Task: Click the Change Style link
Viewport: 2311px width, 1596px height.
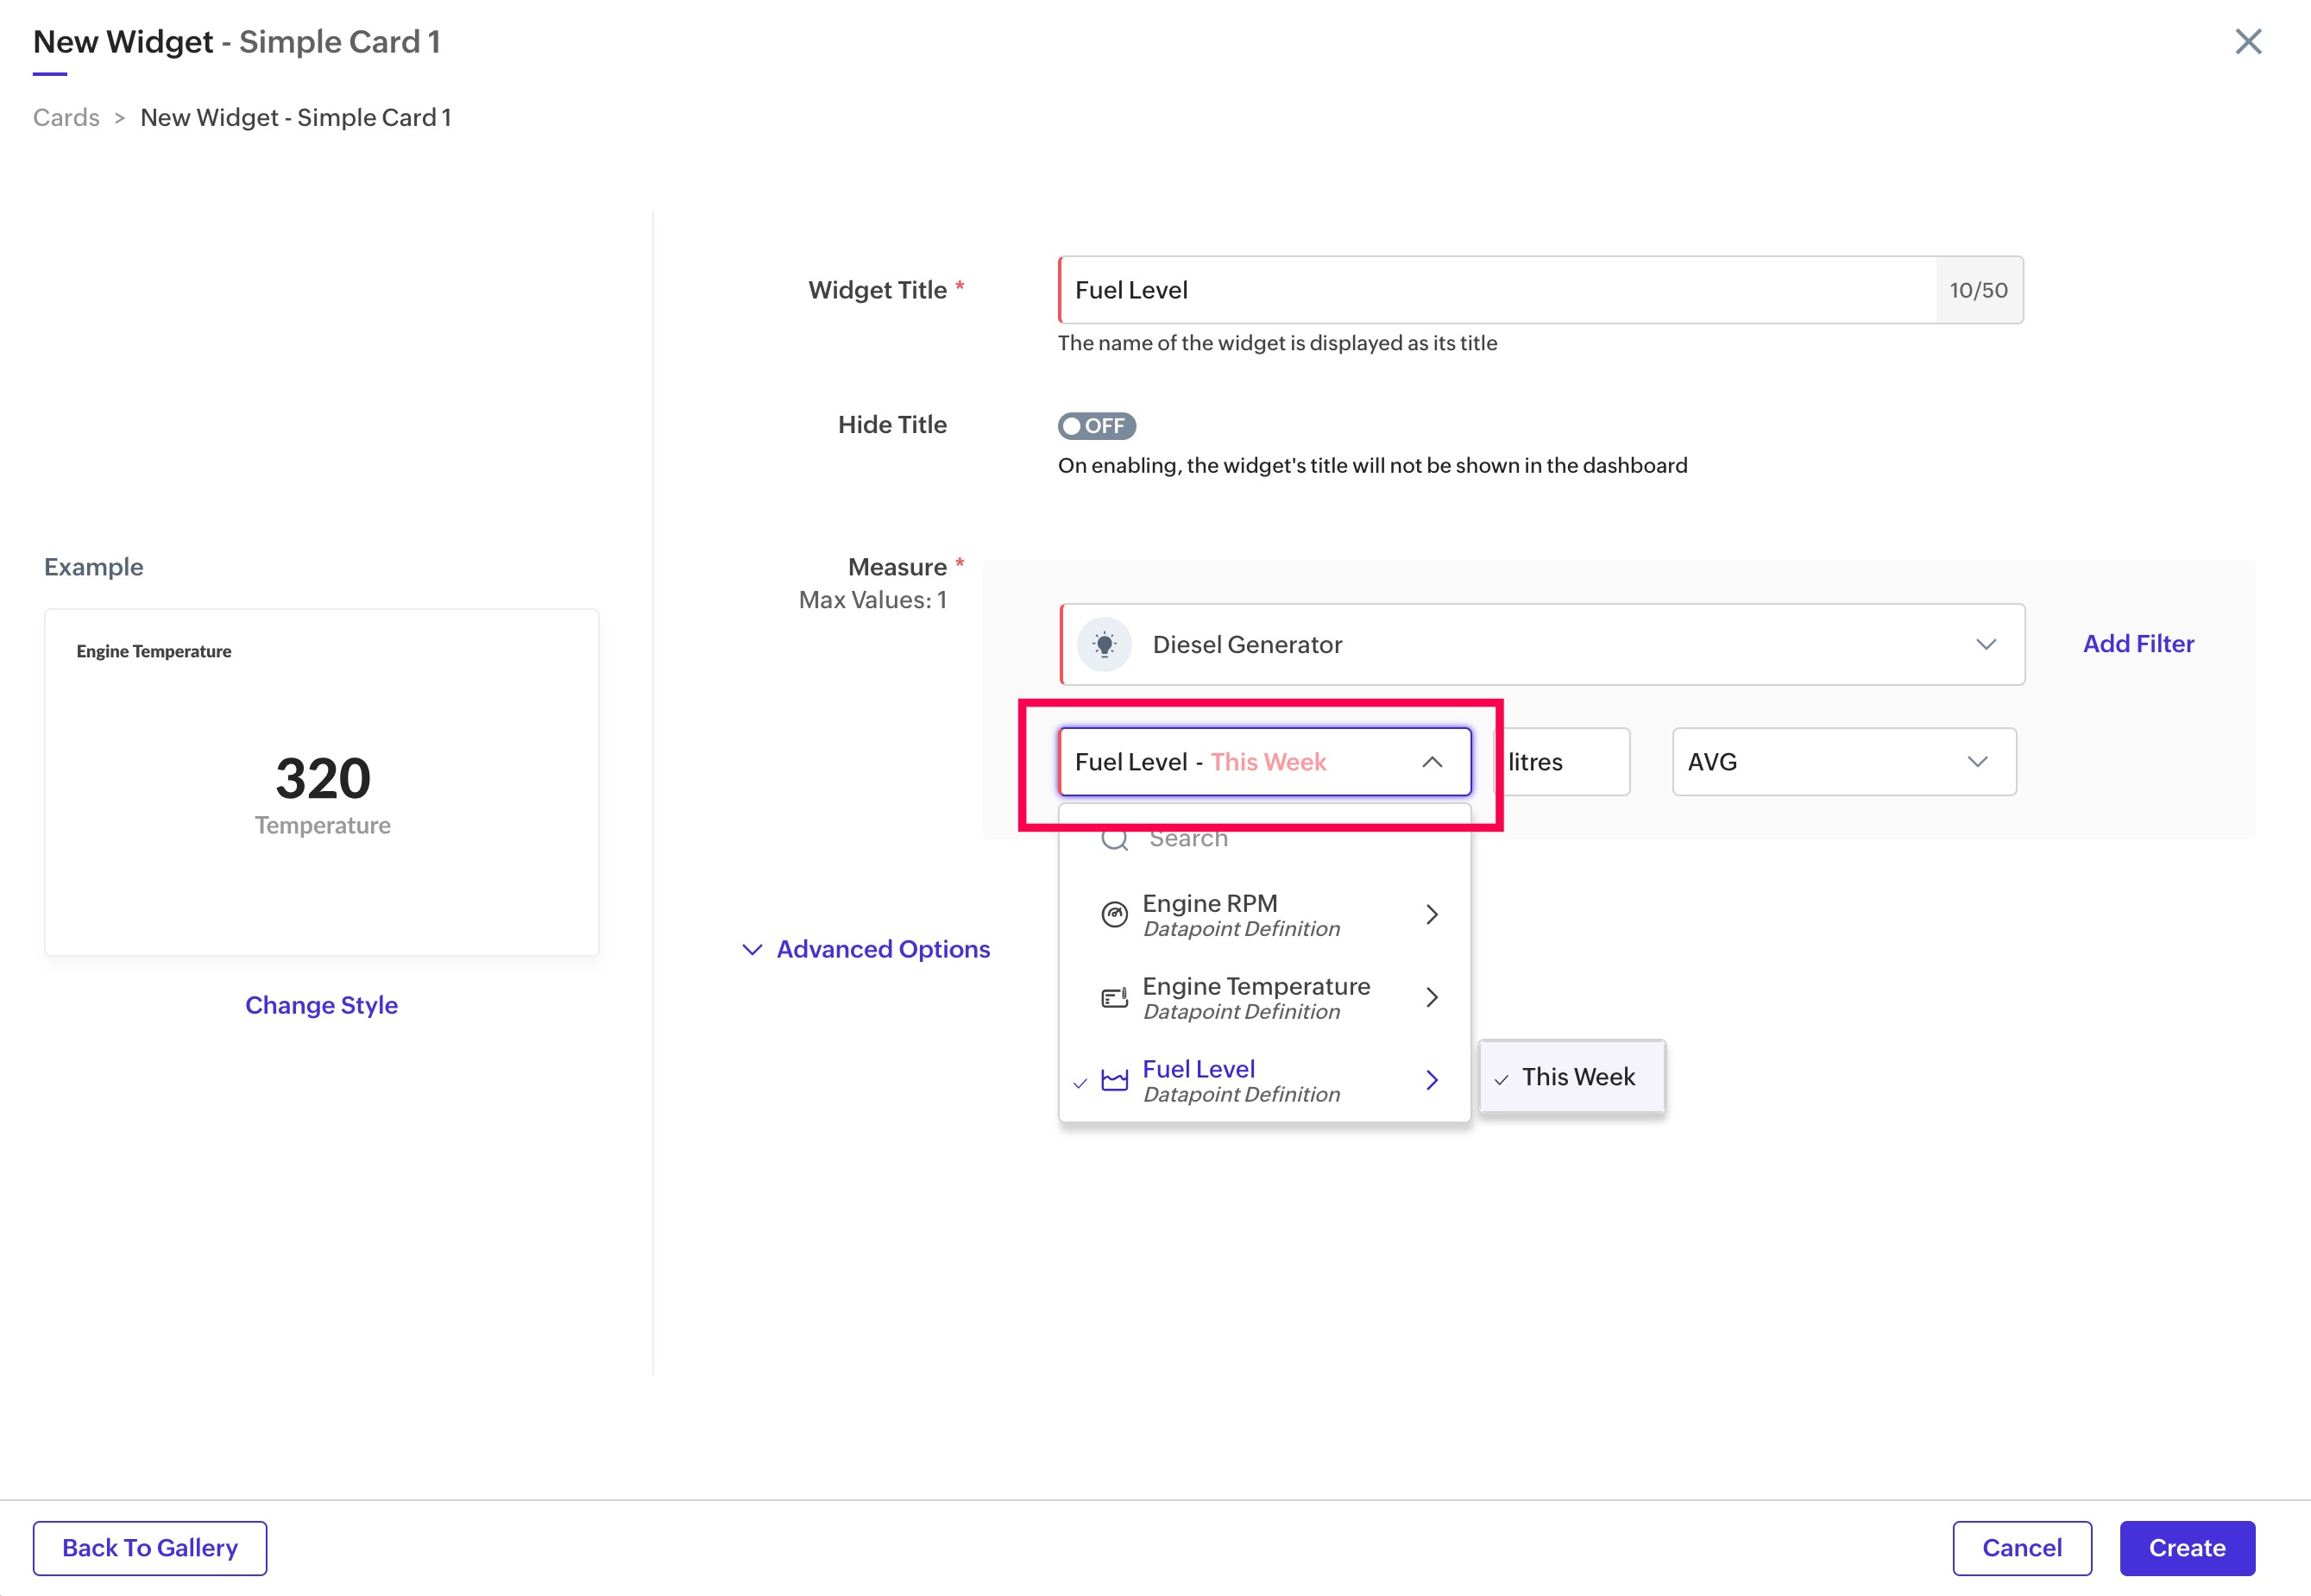Action: [321, 1005]
